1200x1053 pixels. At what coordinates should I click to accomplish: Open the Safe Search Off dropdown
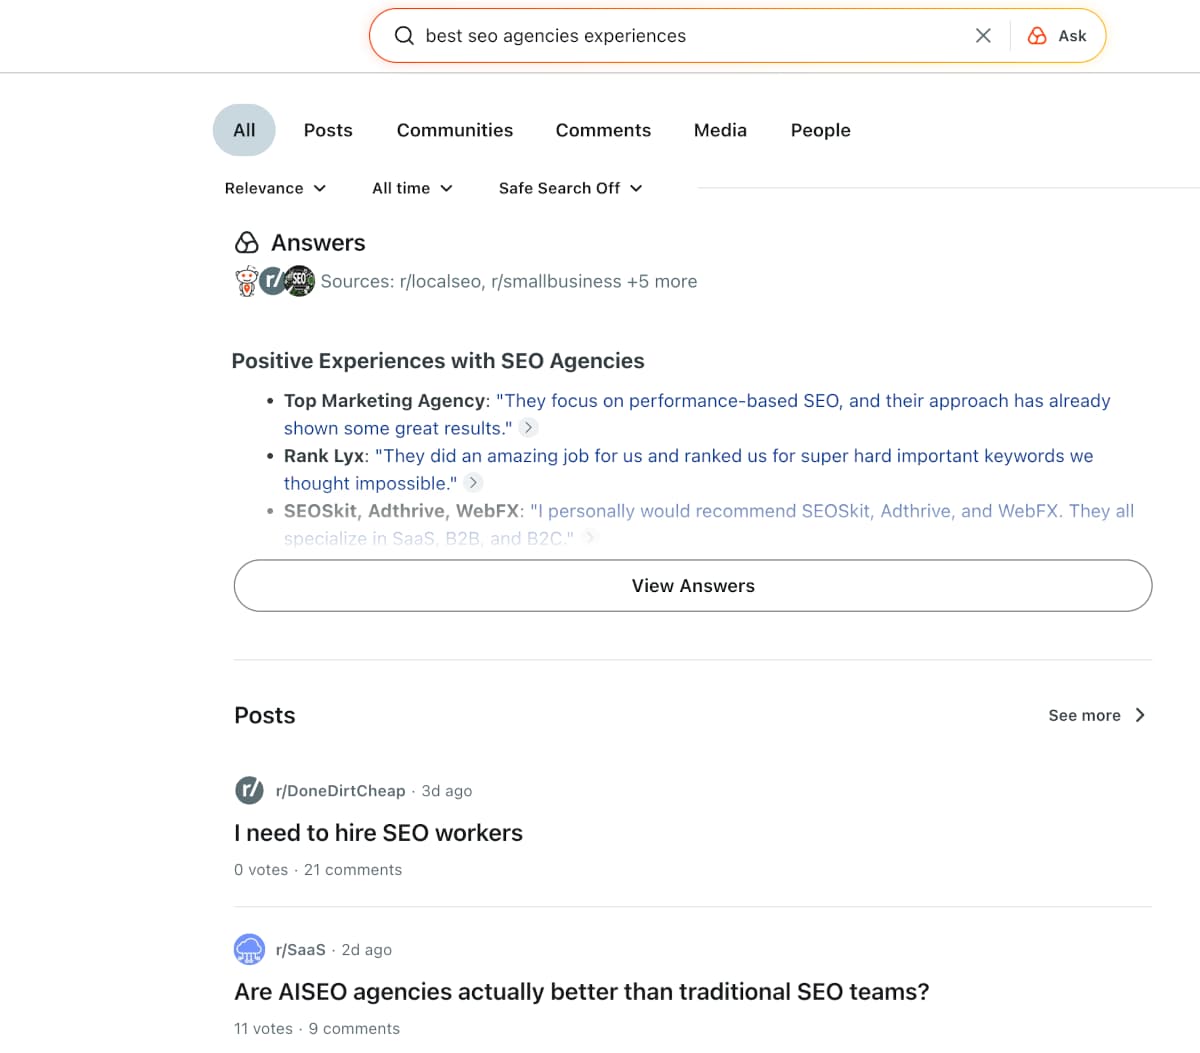click(570, 188)
